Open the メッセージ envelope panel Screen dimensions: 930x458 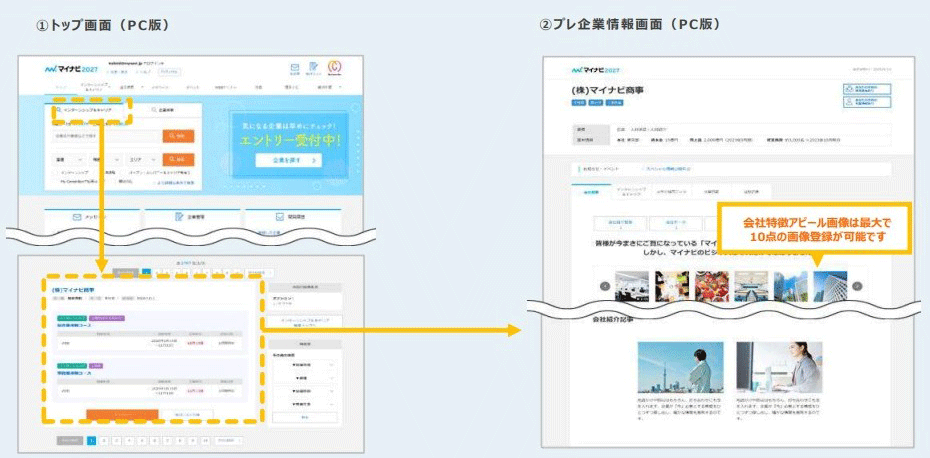coord(90,216)
